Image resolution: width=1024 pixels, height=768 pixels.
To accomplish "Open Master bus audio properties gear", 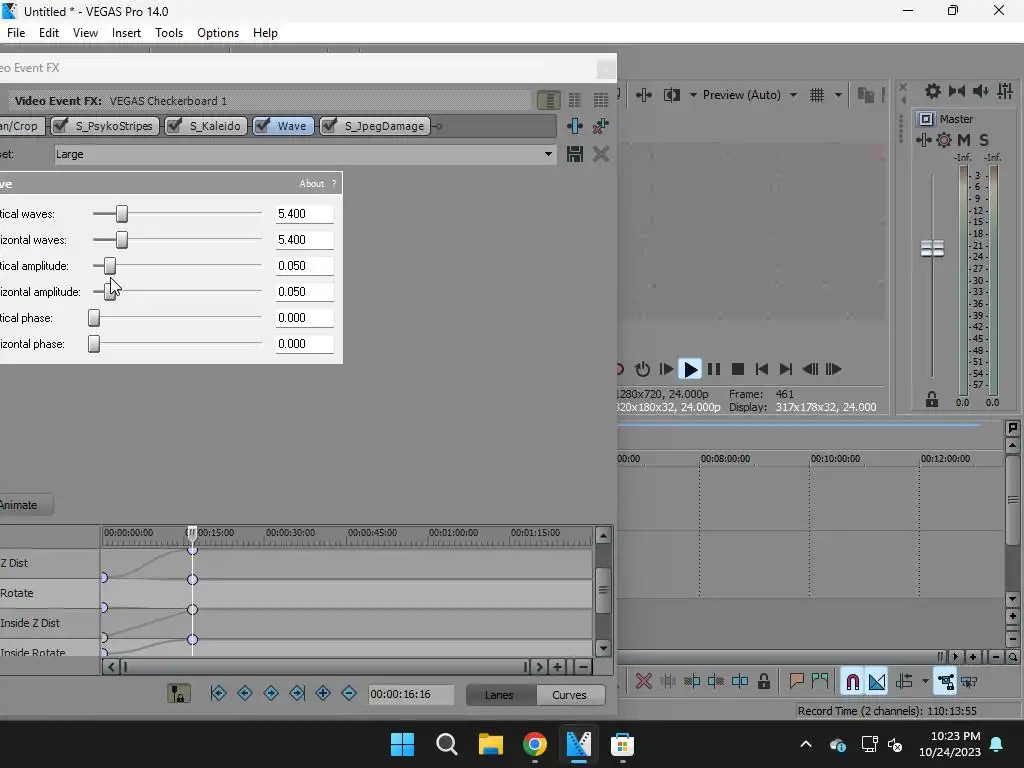I will [x=933, y=91].
